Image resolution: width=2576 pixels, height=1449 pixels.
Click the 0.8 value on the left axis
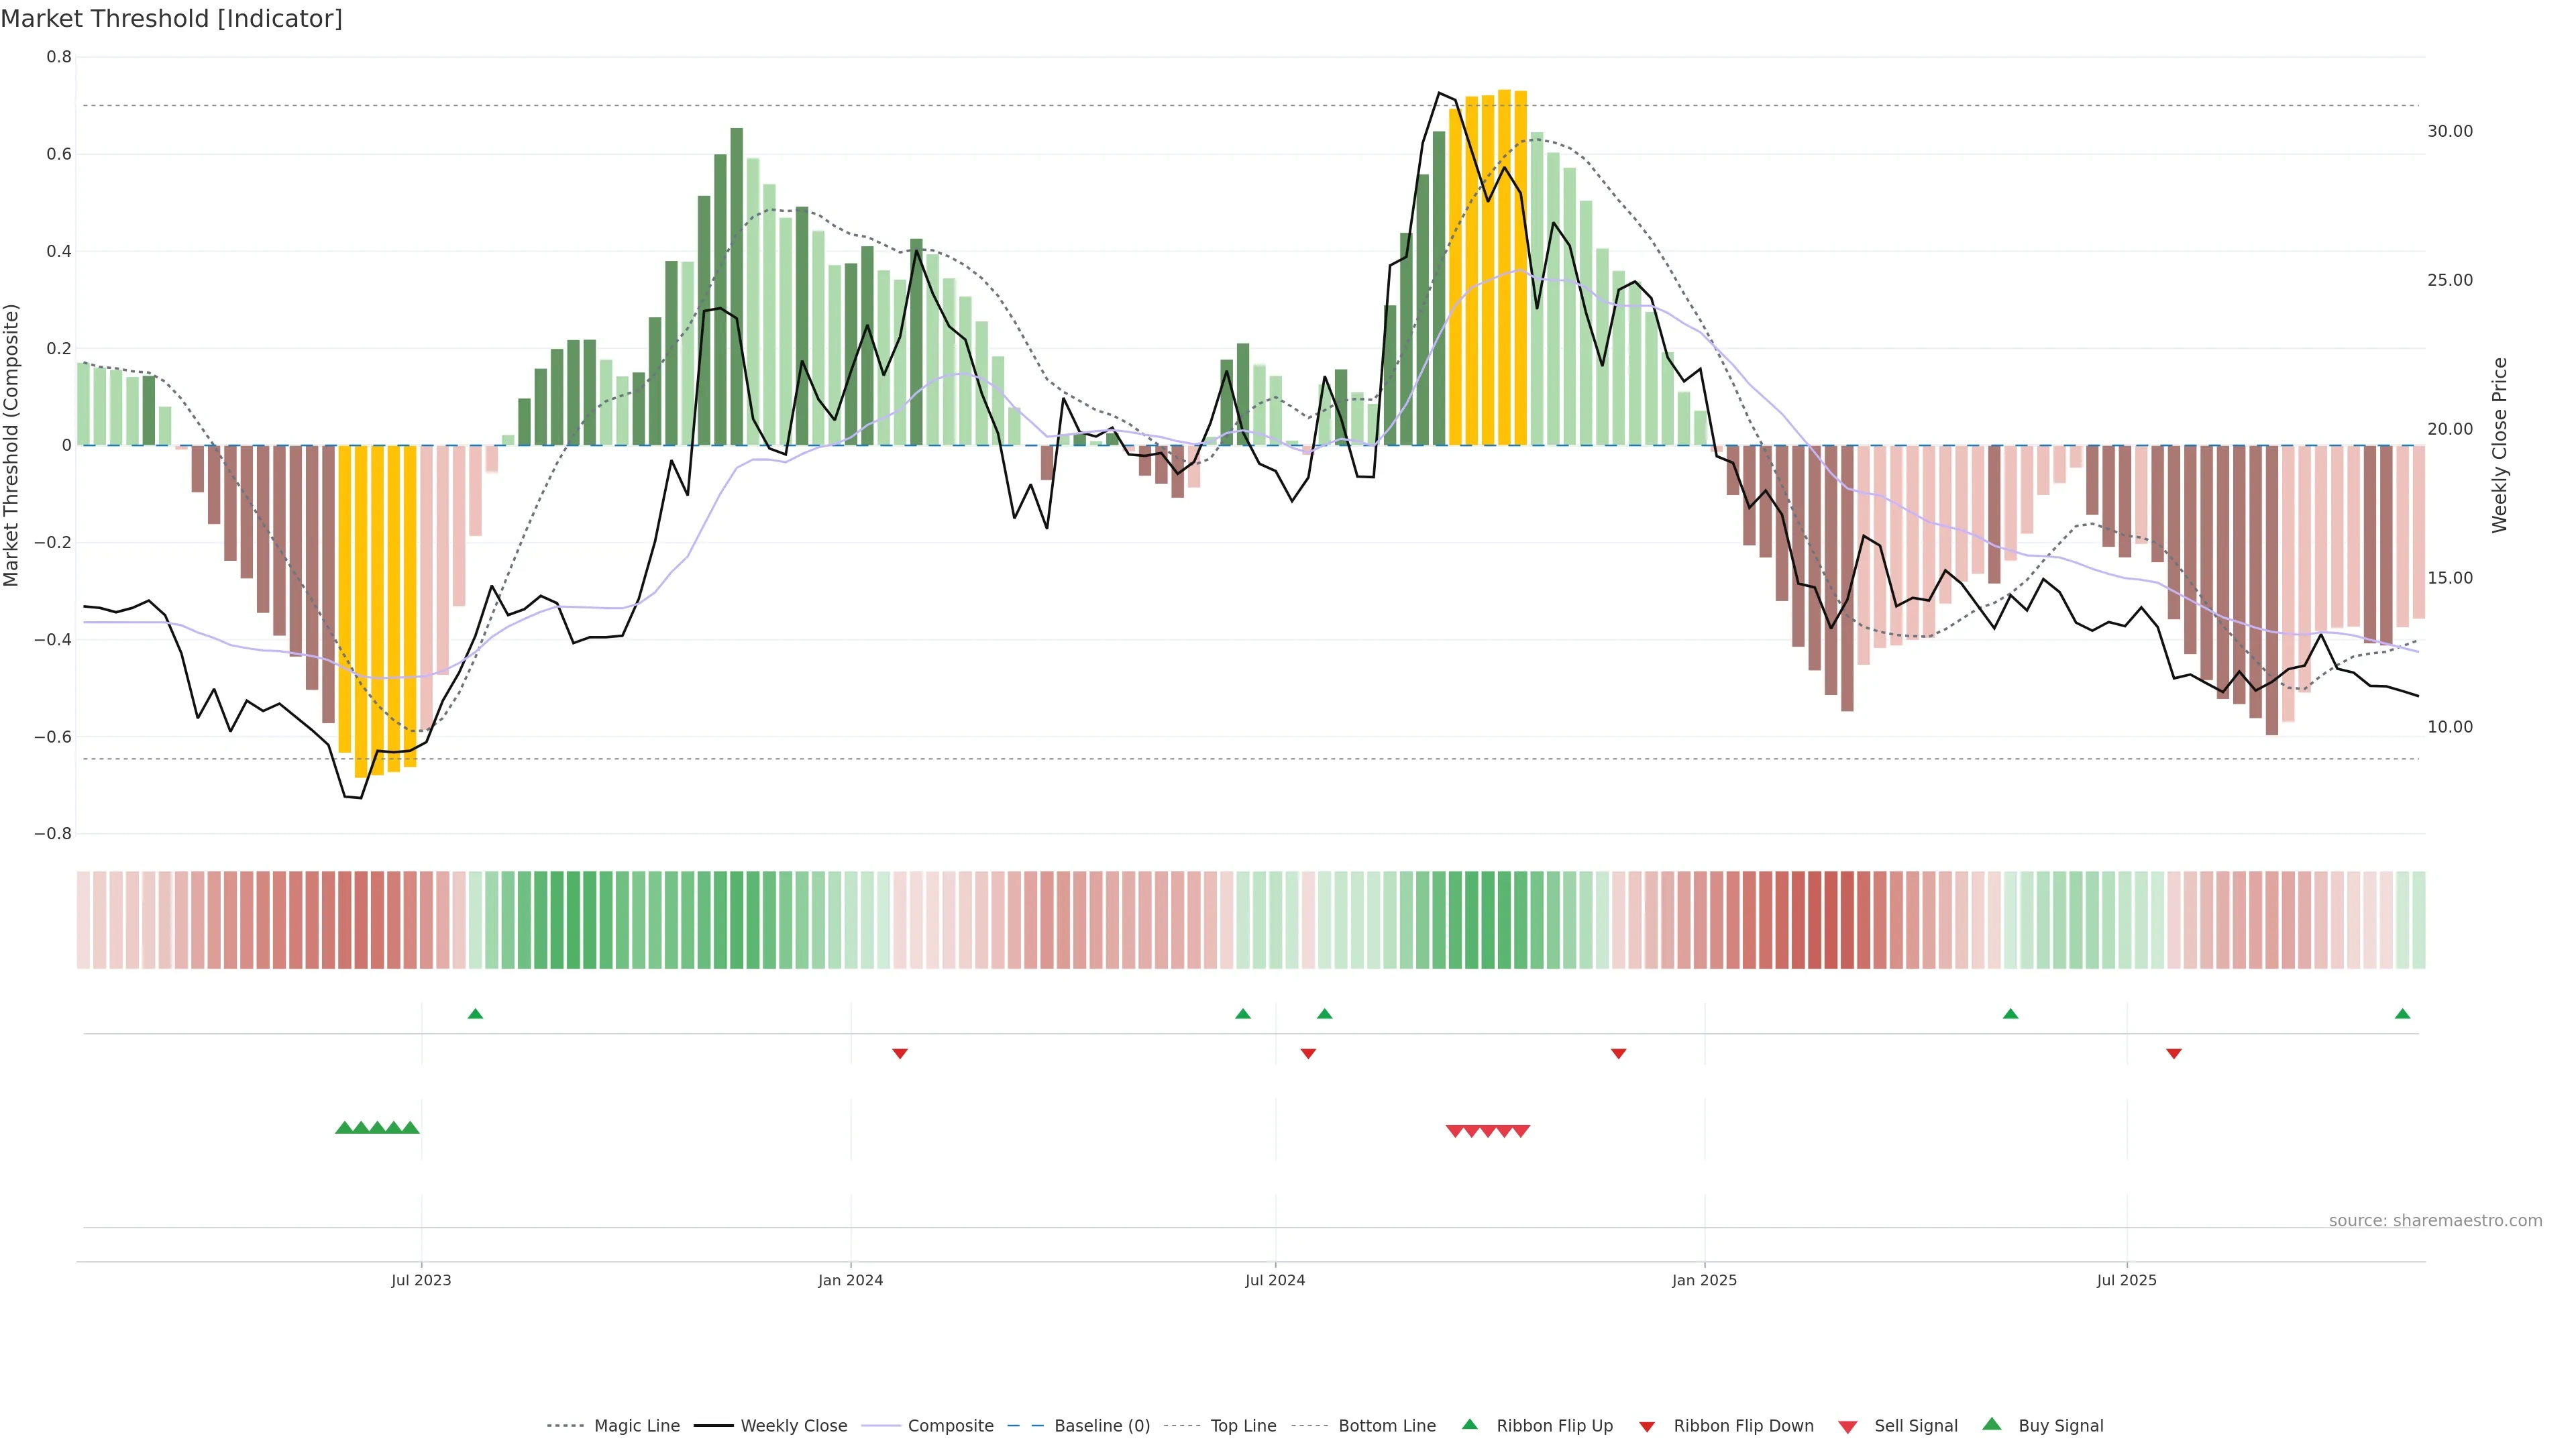pyautogui.click(x=59, y=57)
